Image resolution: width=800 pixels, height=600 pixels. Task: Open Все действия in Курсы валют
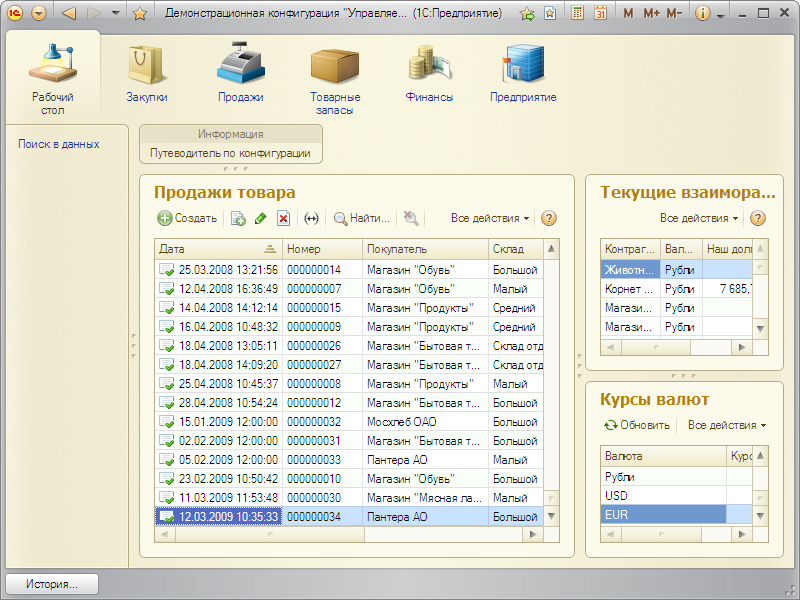pyautogui.click(x=727, y=425)
